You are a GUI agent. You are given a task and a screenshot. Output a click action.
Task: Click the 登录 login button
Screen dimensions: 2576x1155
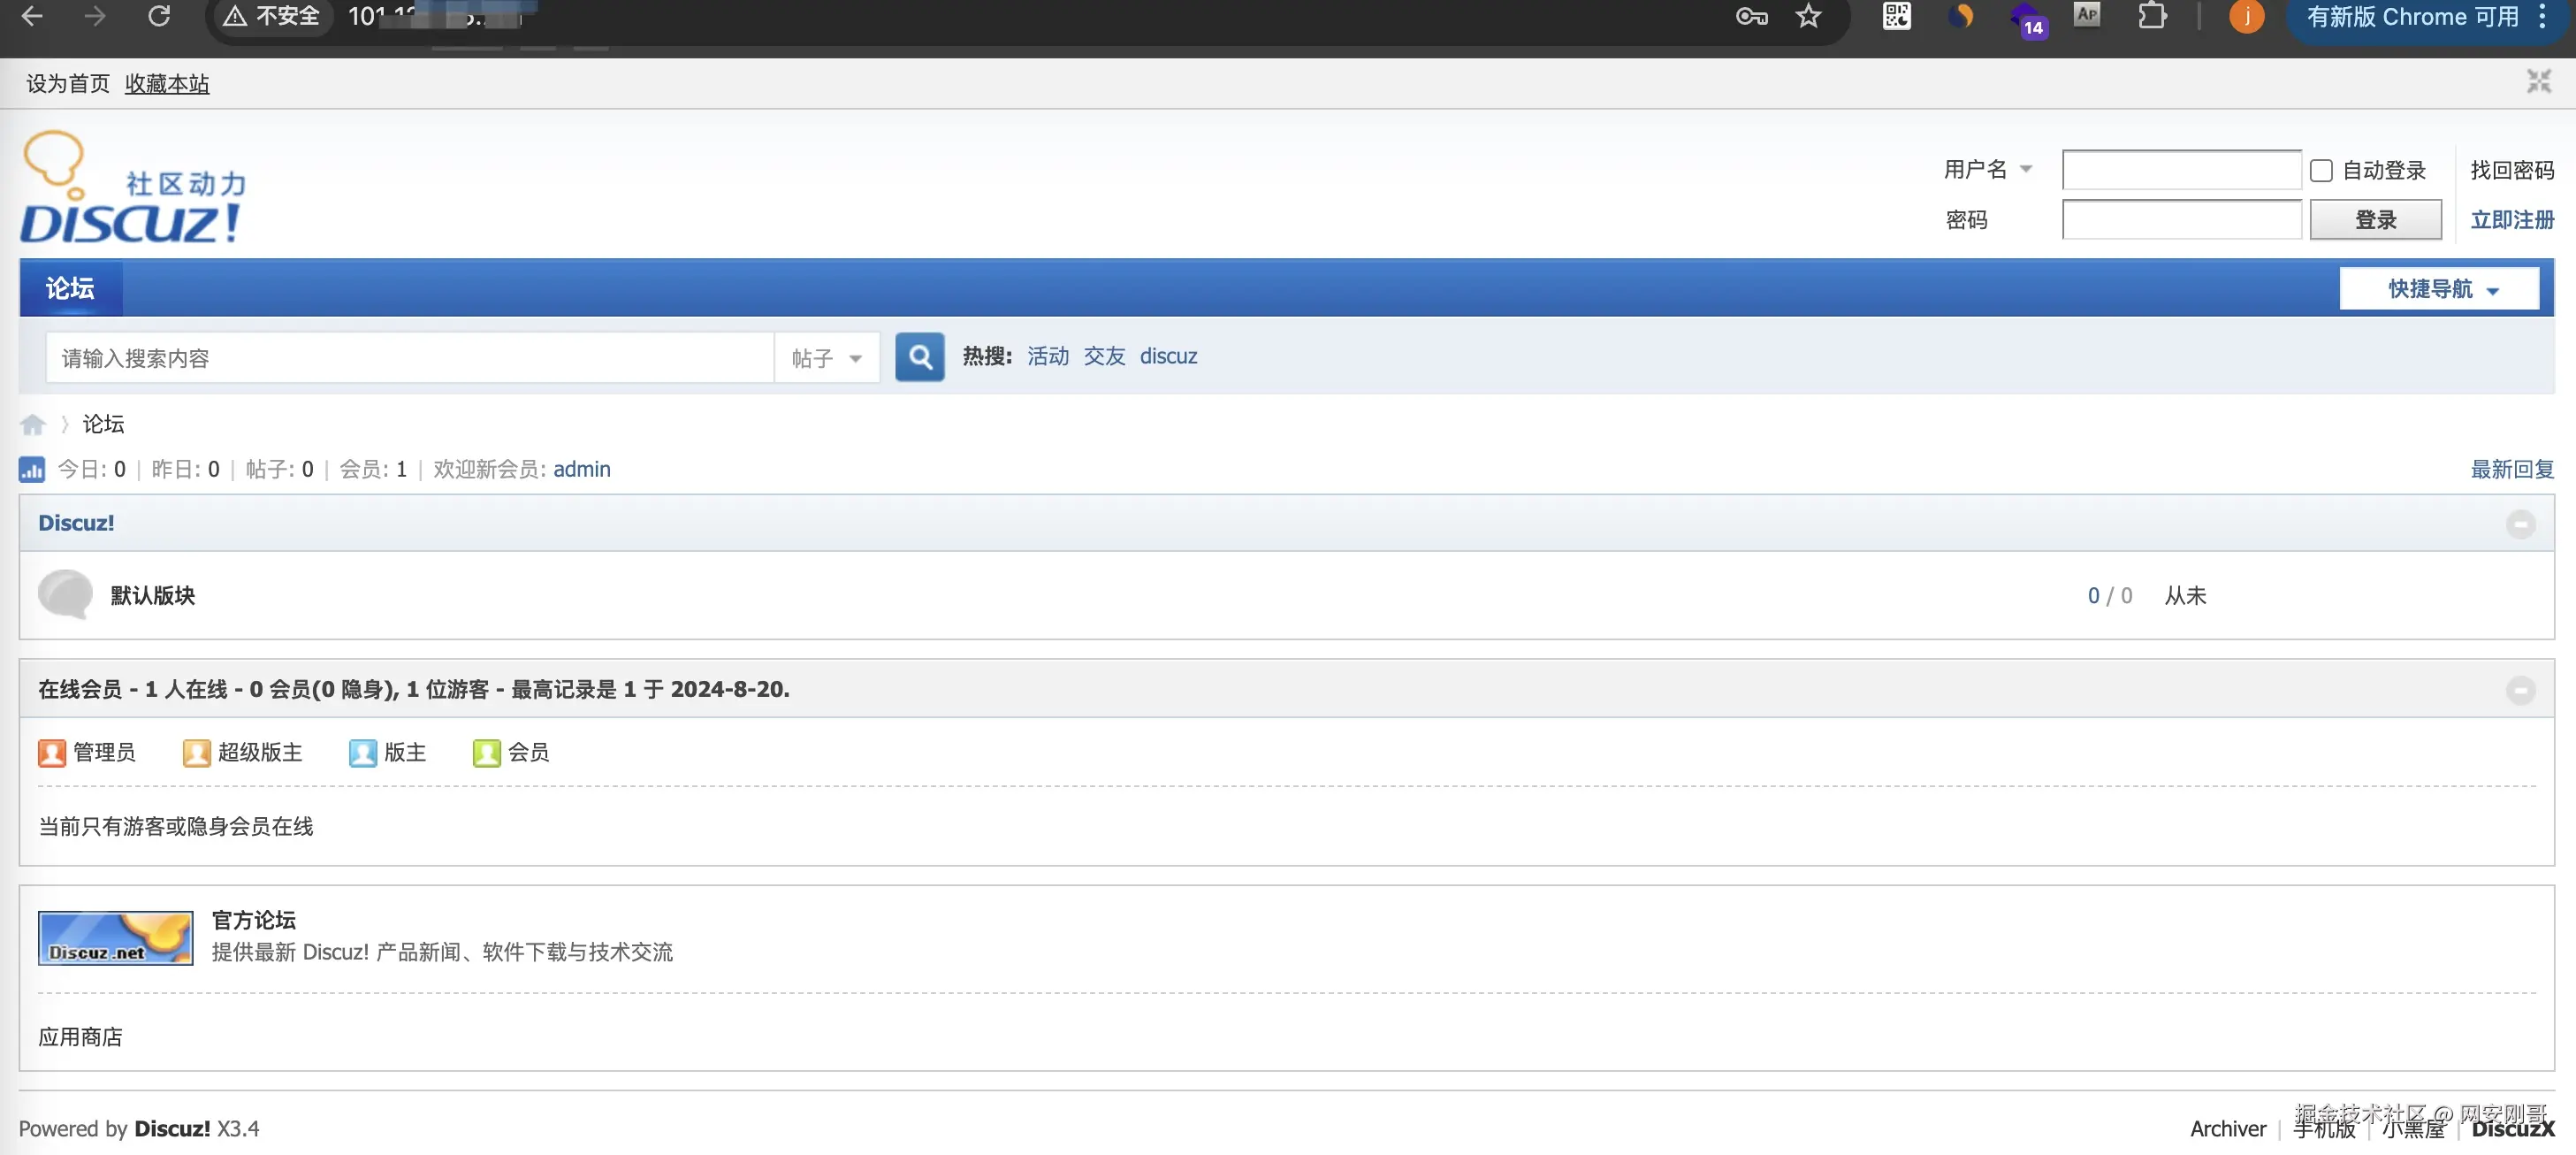tap(2375, 220)
